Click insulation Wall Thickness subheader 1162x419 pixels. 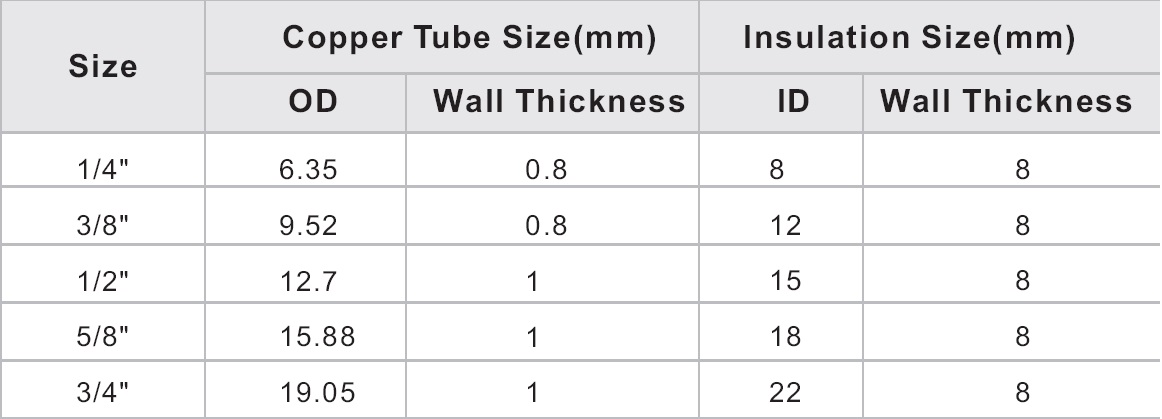pyautogui.click(x=1006, y=102)
